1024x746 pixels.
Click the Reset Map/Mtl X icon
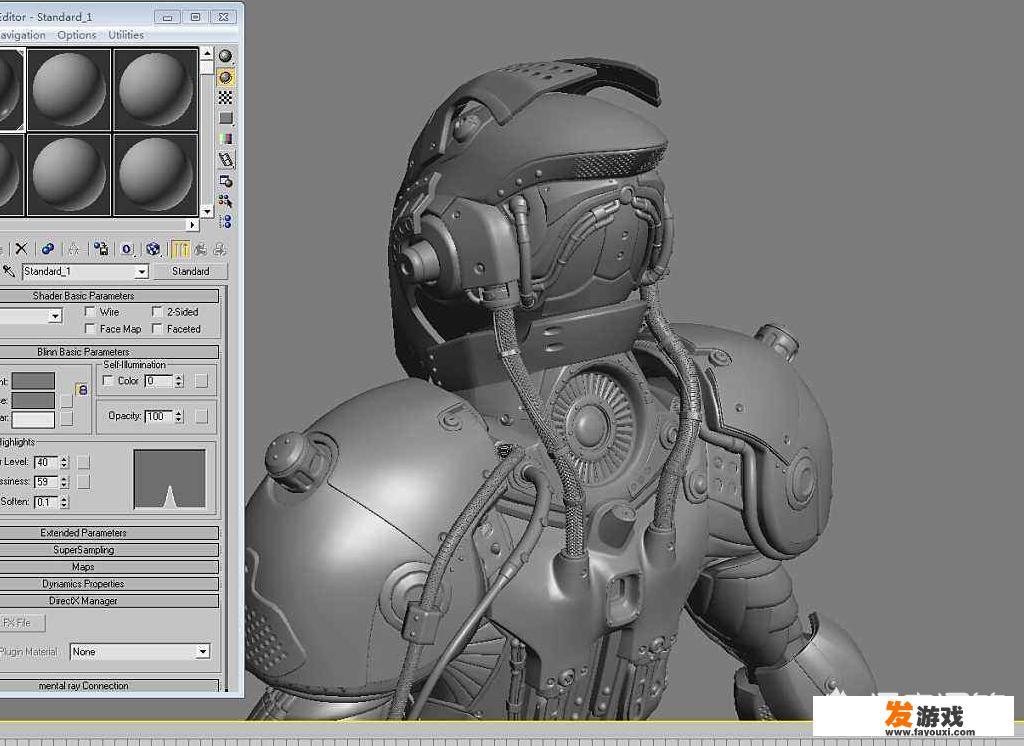pos(21,249)
